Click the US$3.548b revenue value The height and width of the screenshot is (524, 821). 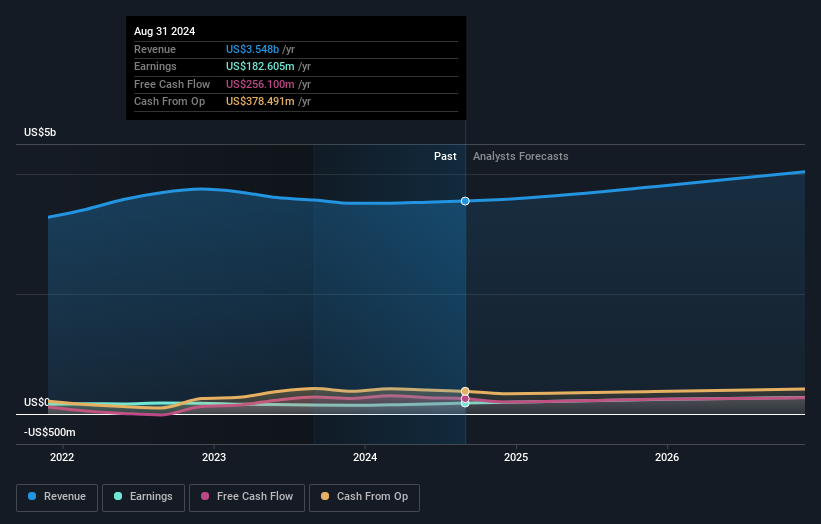coord(252,49)
